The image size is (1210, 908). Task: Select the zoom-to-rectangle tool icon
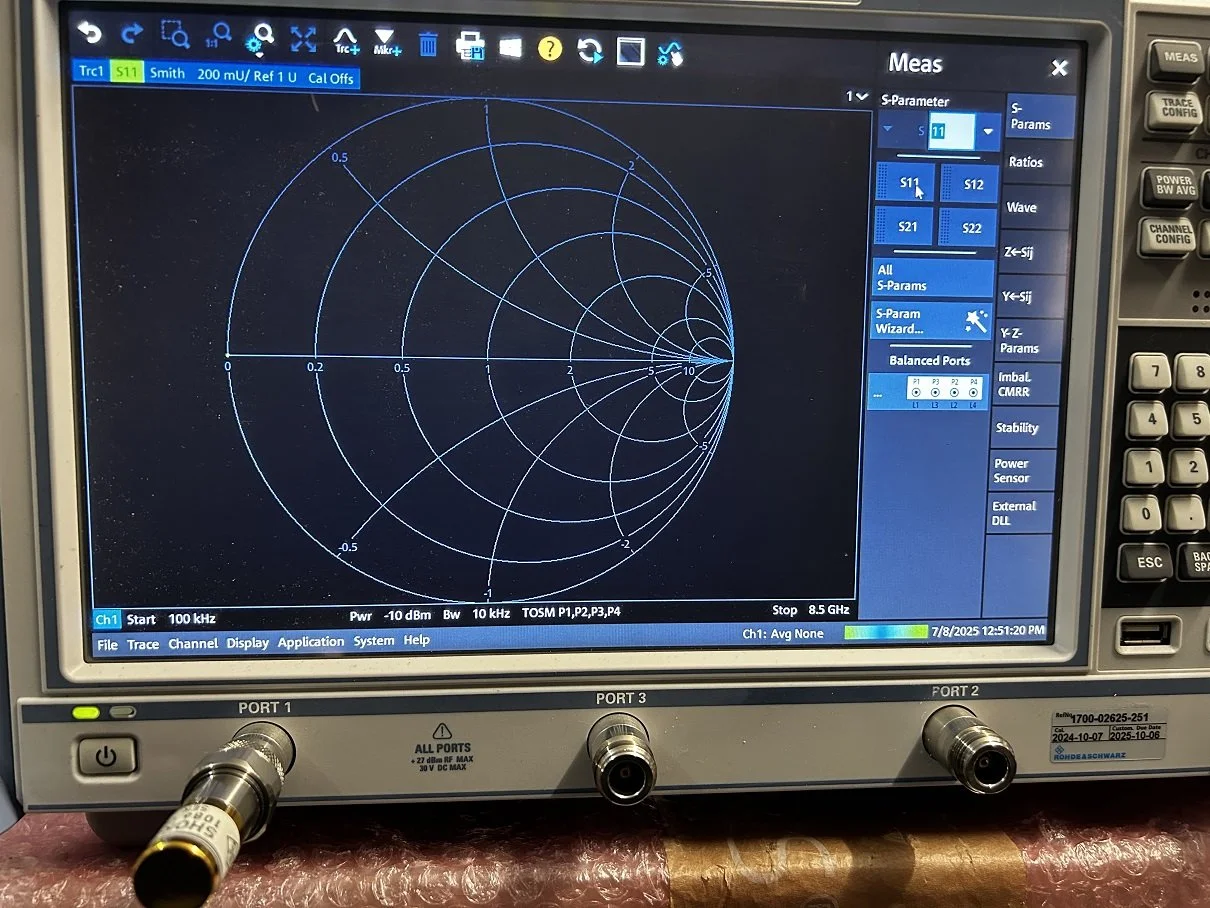[175, 35]
